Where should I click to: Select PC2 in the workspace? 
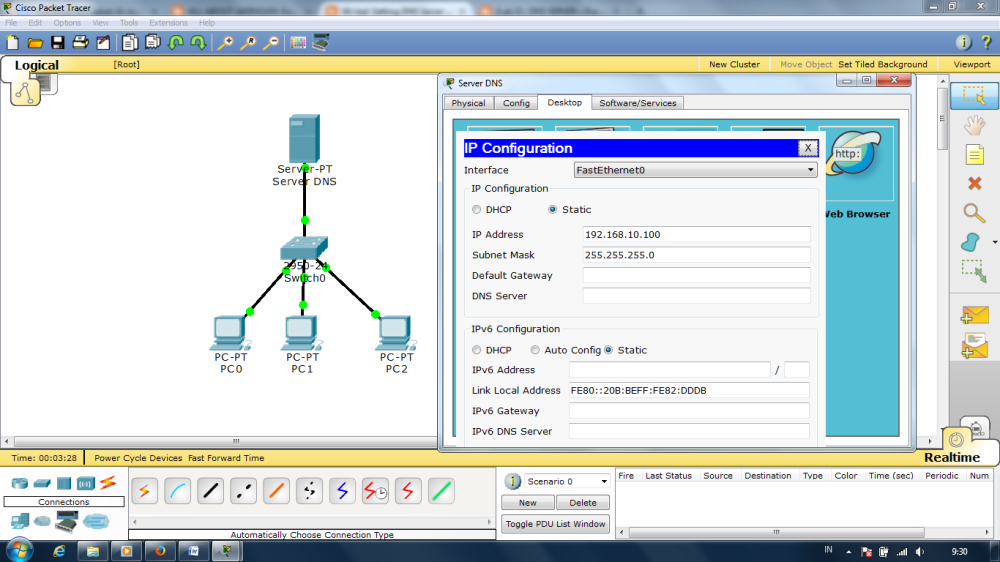coord(395,334)
